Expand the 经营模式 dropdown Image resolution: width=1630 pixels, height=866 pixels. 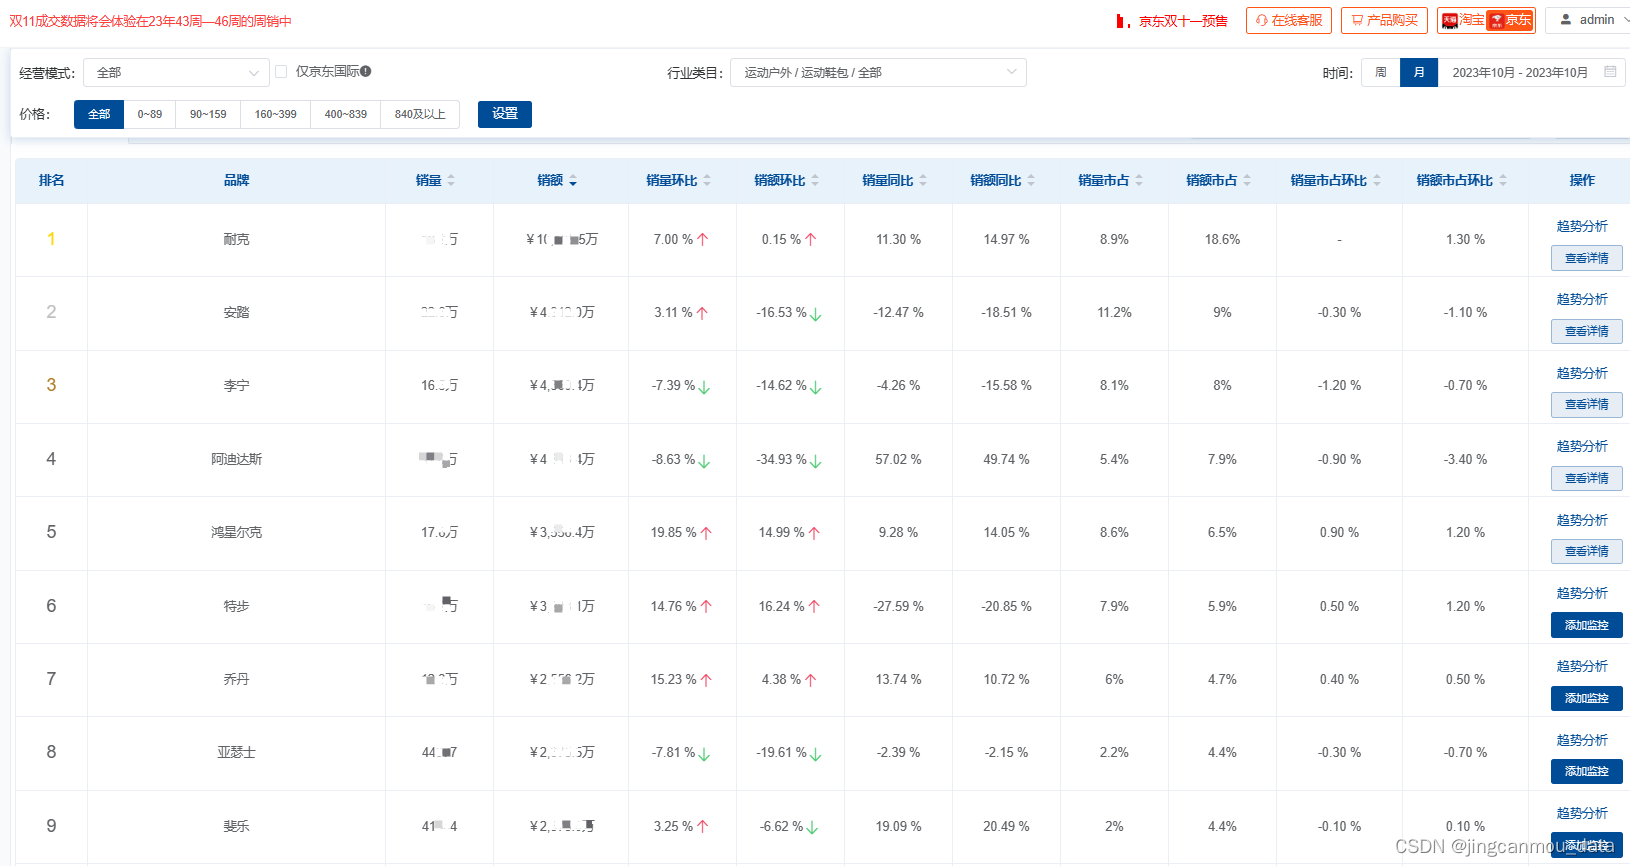176,73
